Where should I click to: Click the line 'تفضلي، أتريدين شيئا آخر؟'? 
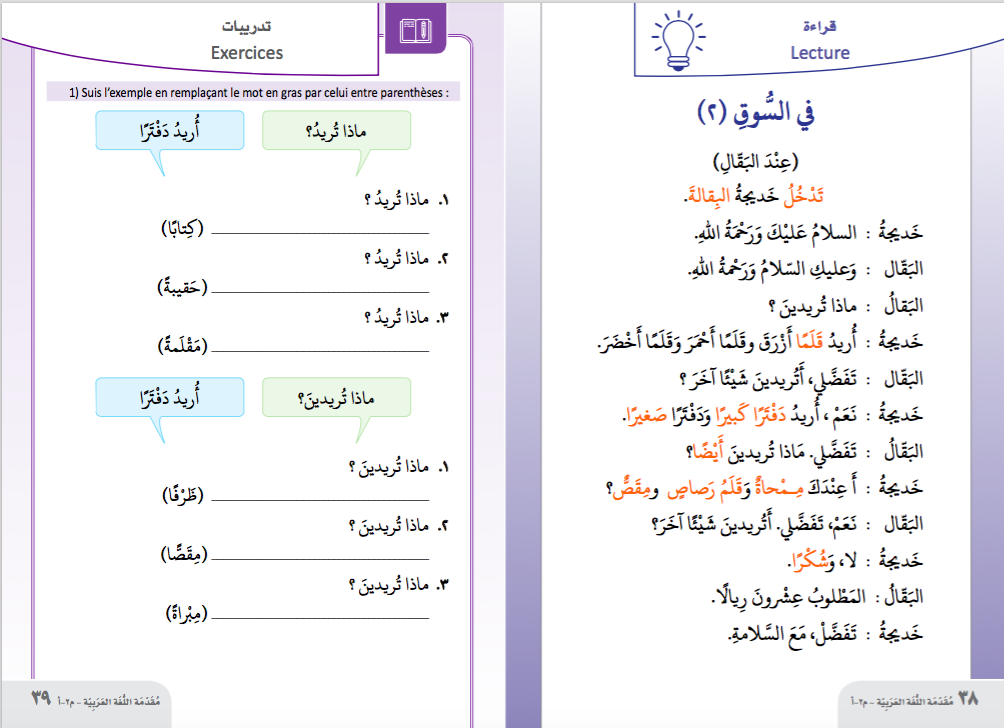(x=768, y=379)
